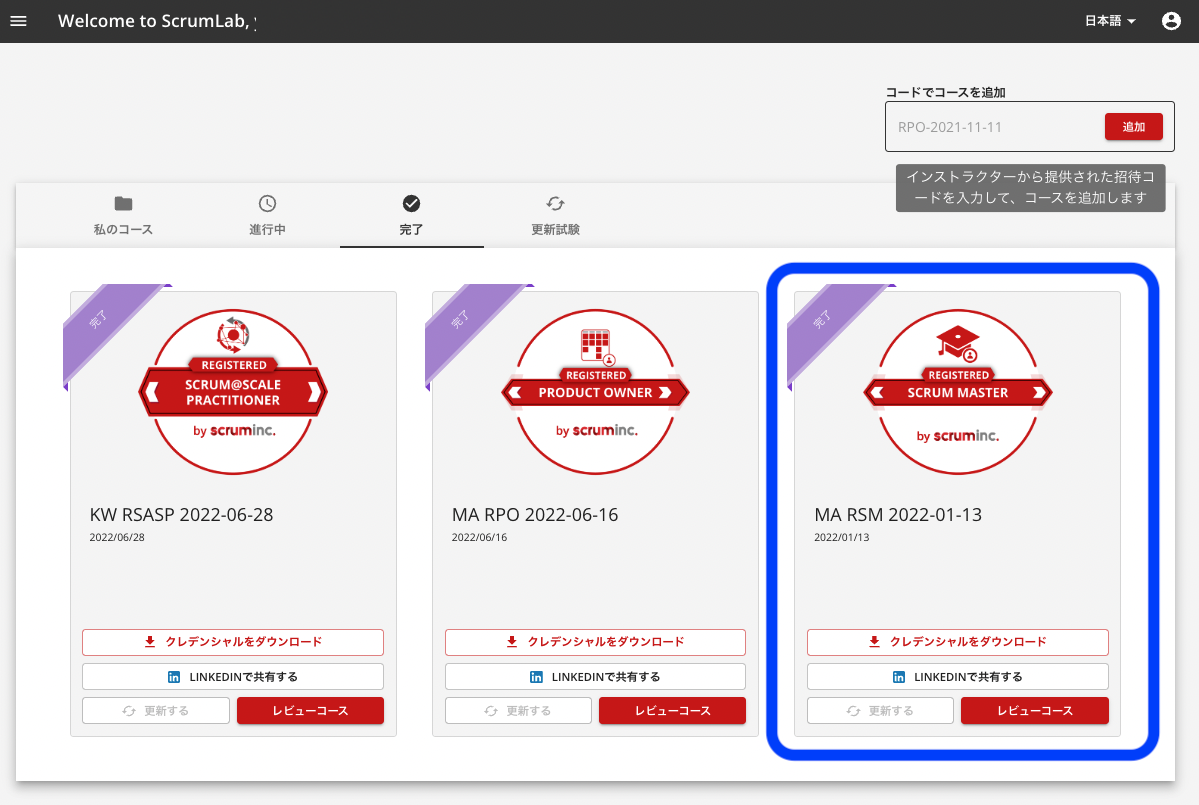
Task: Open レビューコース for MA RSM 2022-01-13
Action: tap(1035, 711)
